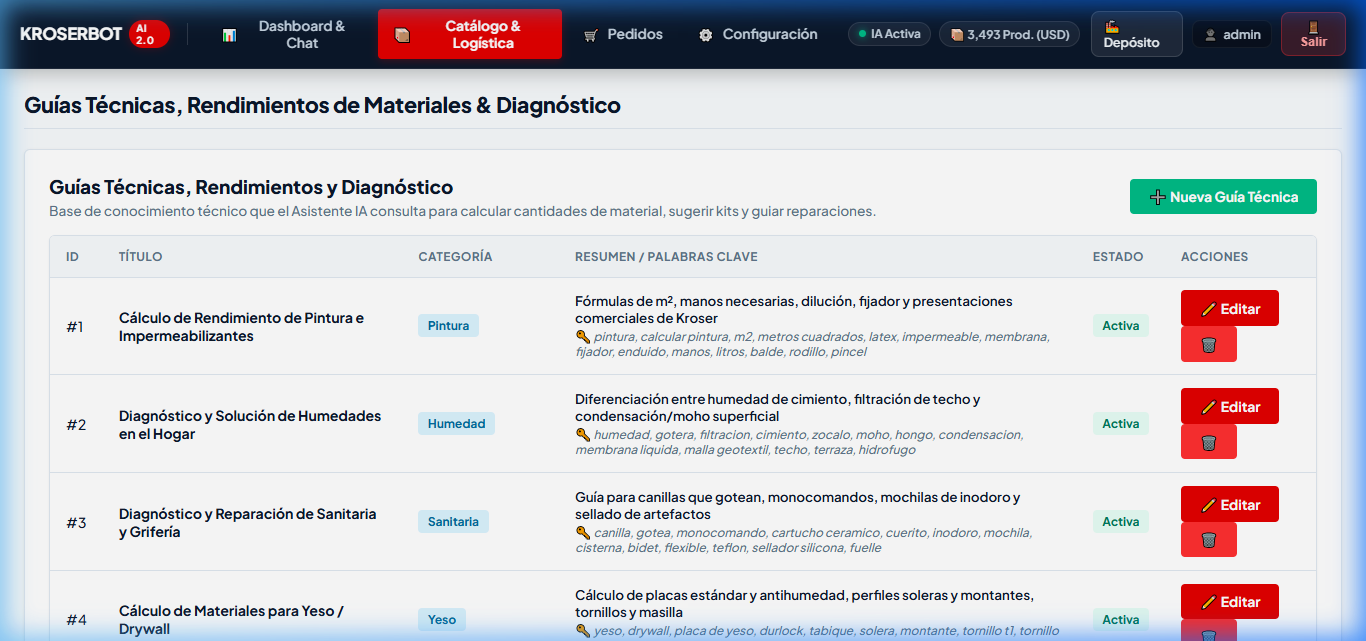Click the summary 'Guía para canillas que gotean'

click(797, 506)
